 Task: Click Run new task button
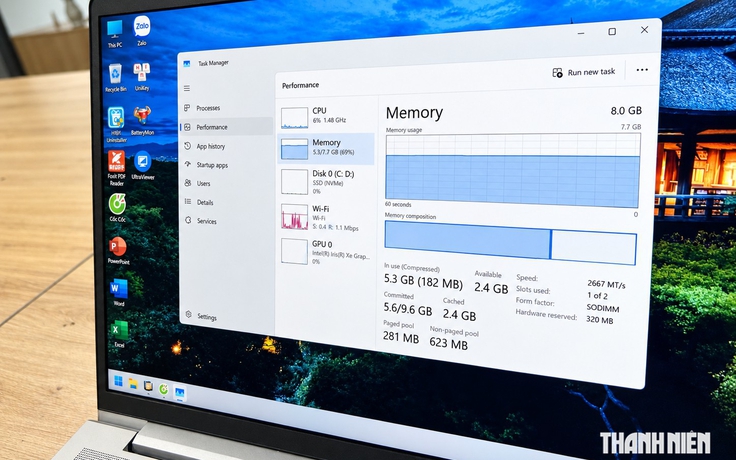coord(583,72)
